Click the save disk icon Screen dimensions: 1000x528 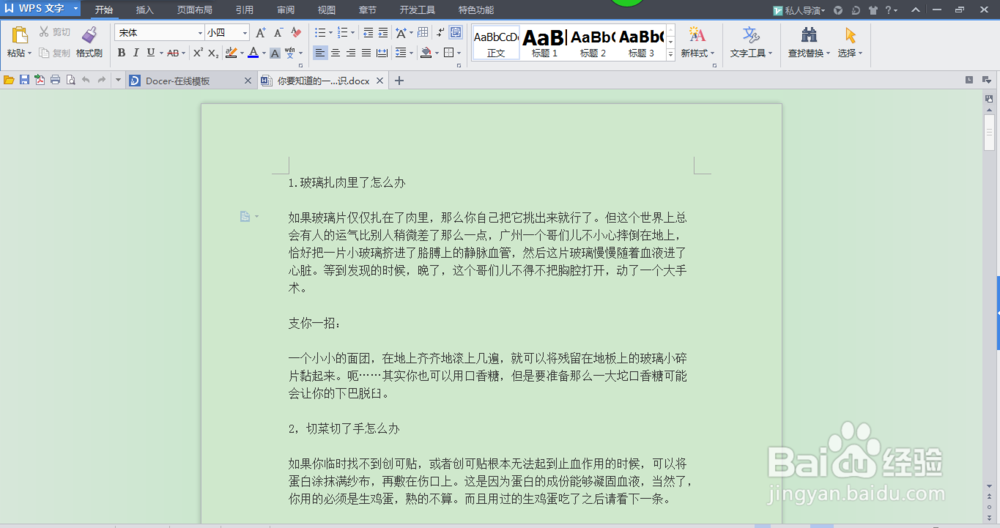24,80
